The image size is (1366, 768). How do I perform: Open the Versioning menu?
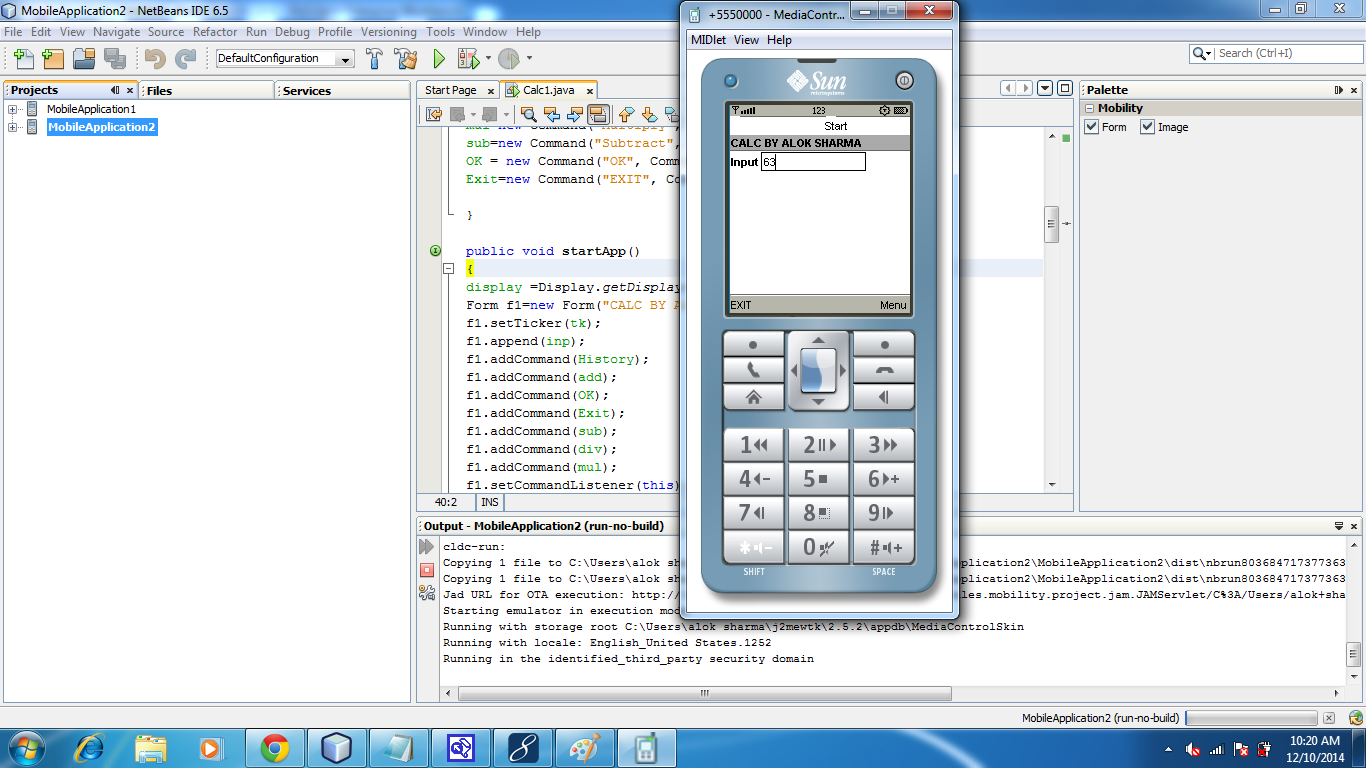click(389, 32)
